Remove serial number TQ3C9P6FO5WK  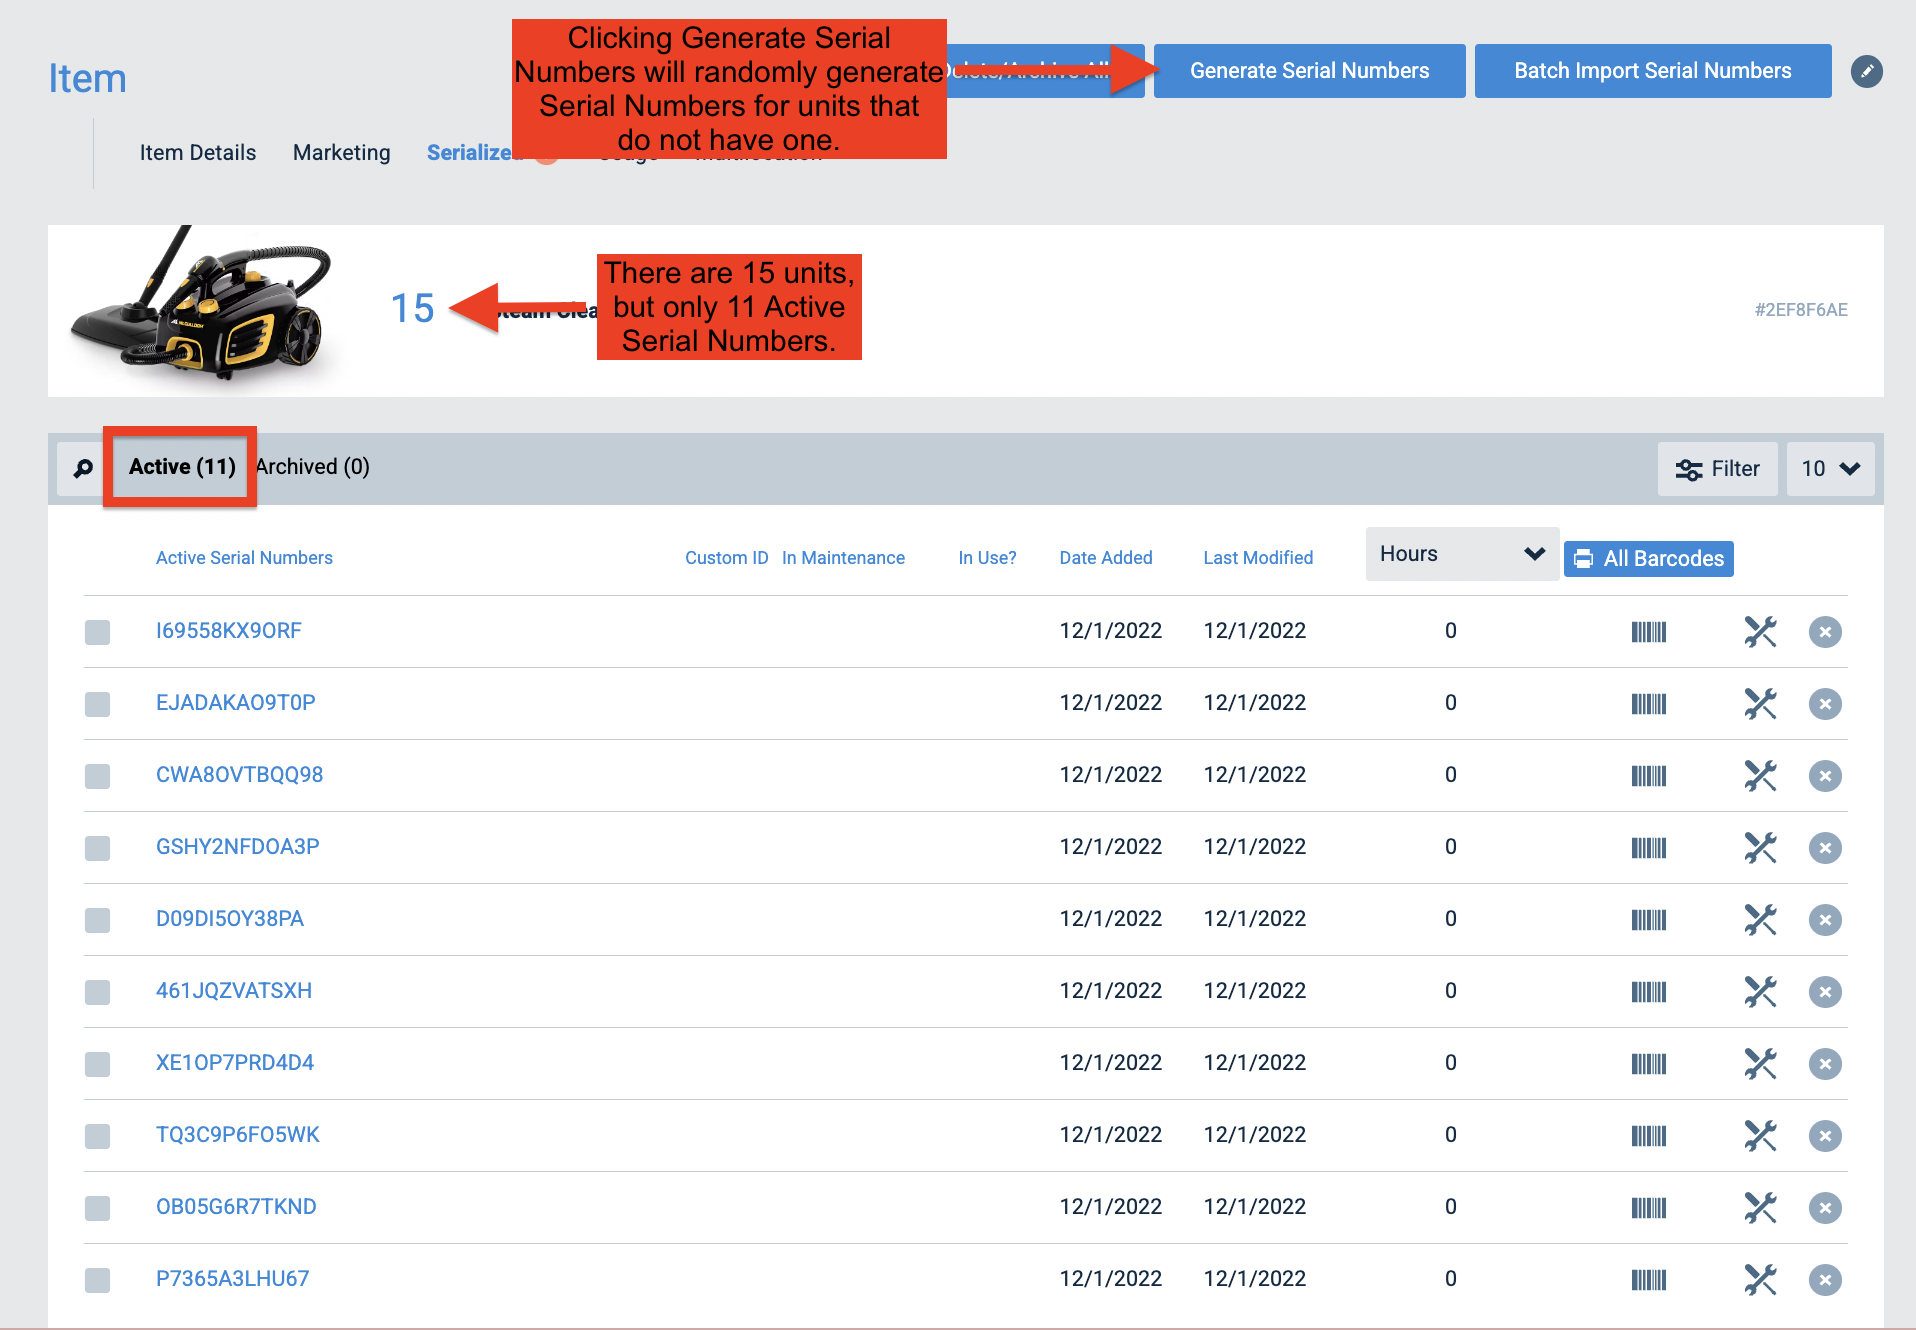(x=1825, y=1135)
